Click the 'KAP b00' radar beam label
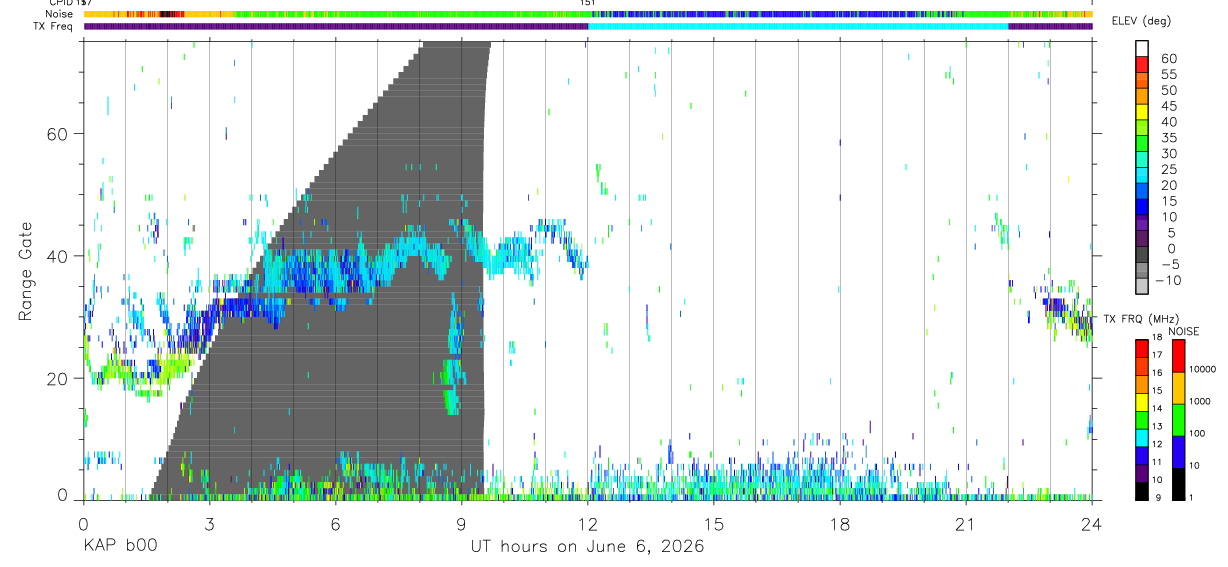This screenshot has width=1228, height=567. [120, 547]
